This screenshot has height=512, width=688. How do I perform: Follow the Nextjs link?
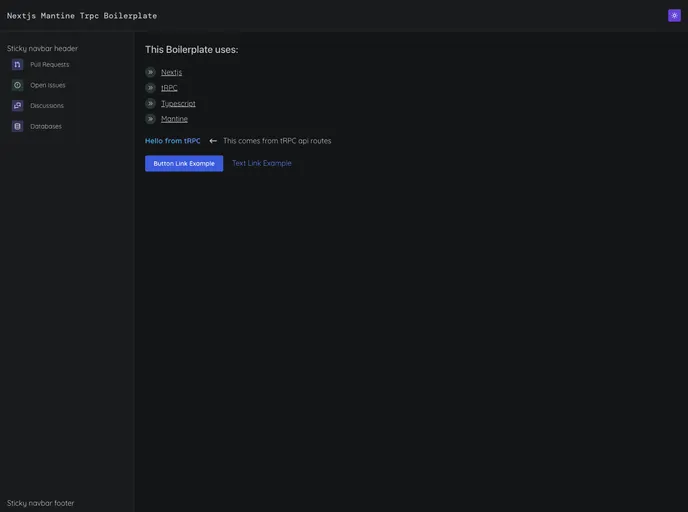(171, 72)
